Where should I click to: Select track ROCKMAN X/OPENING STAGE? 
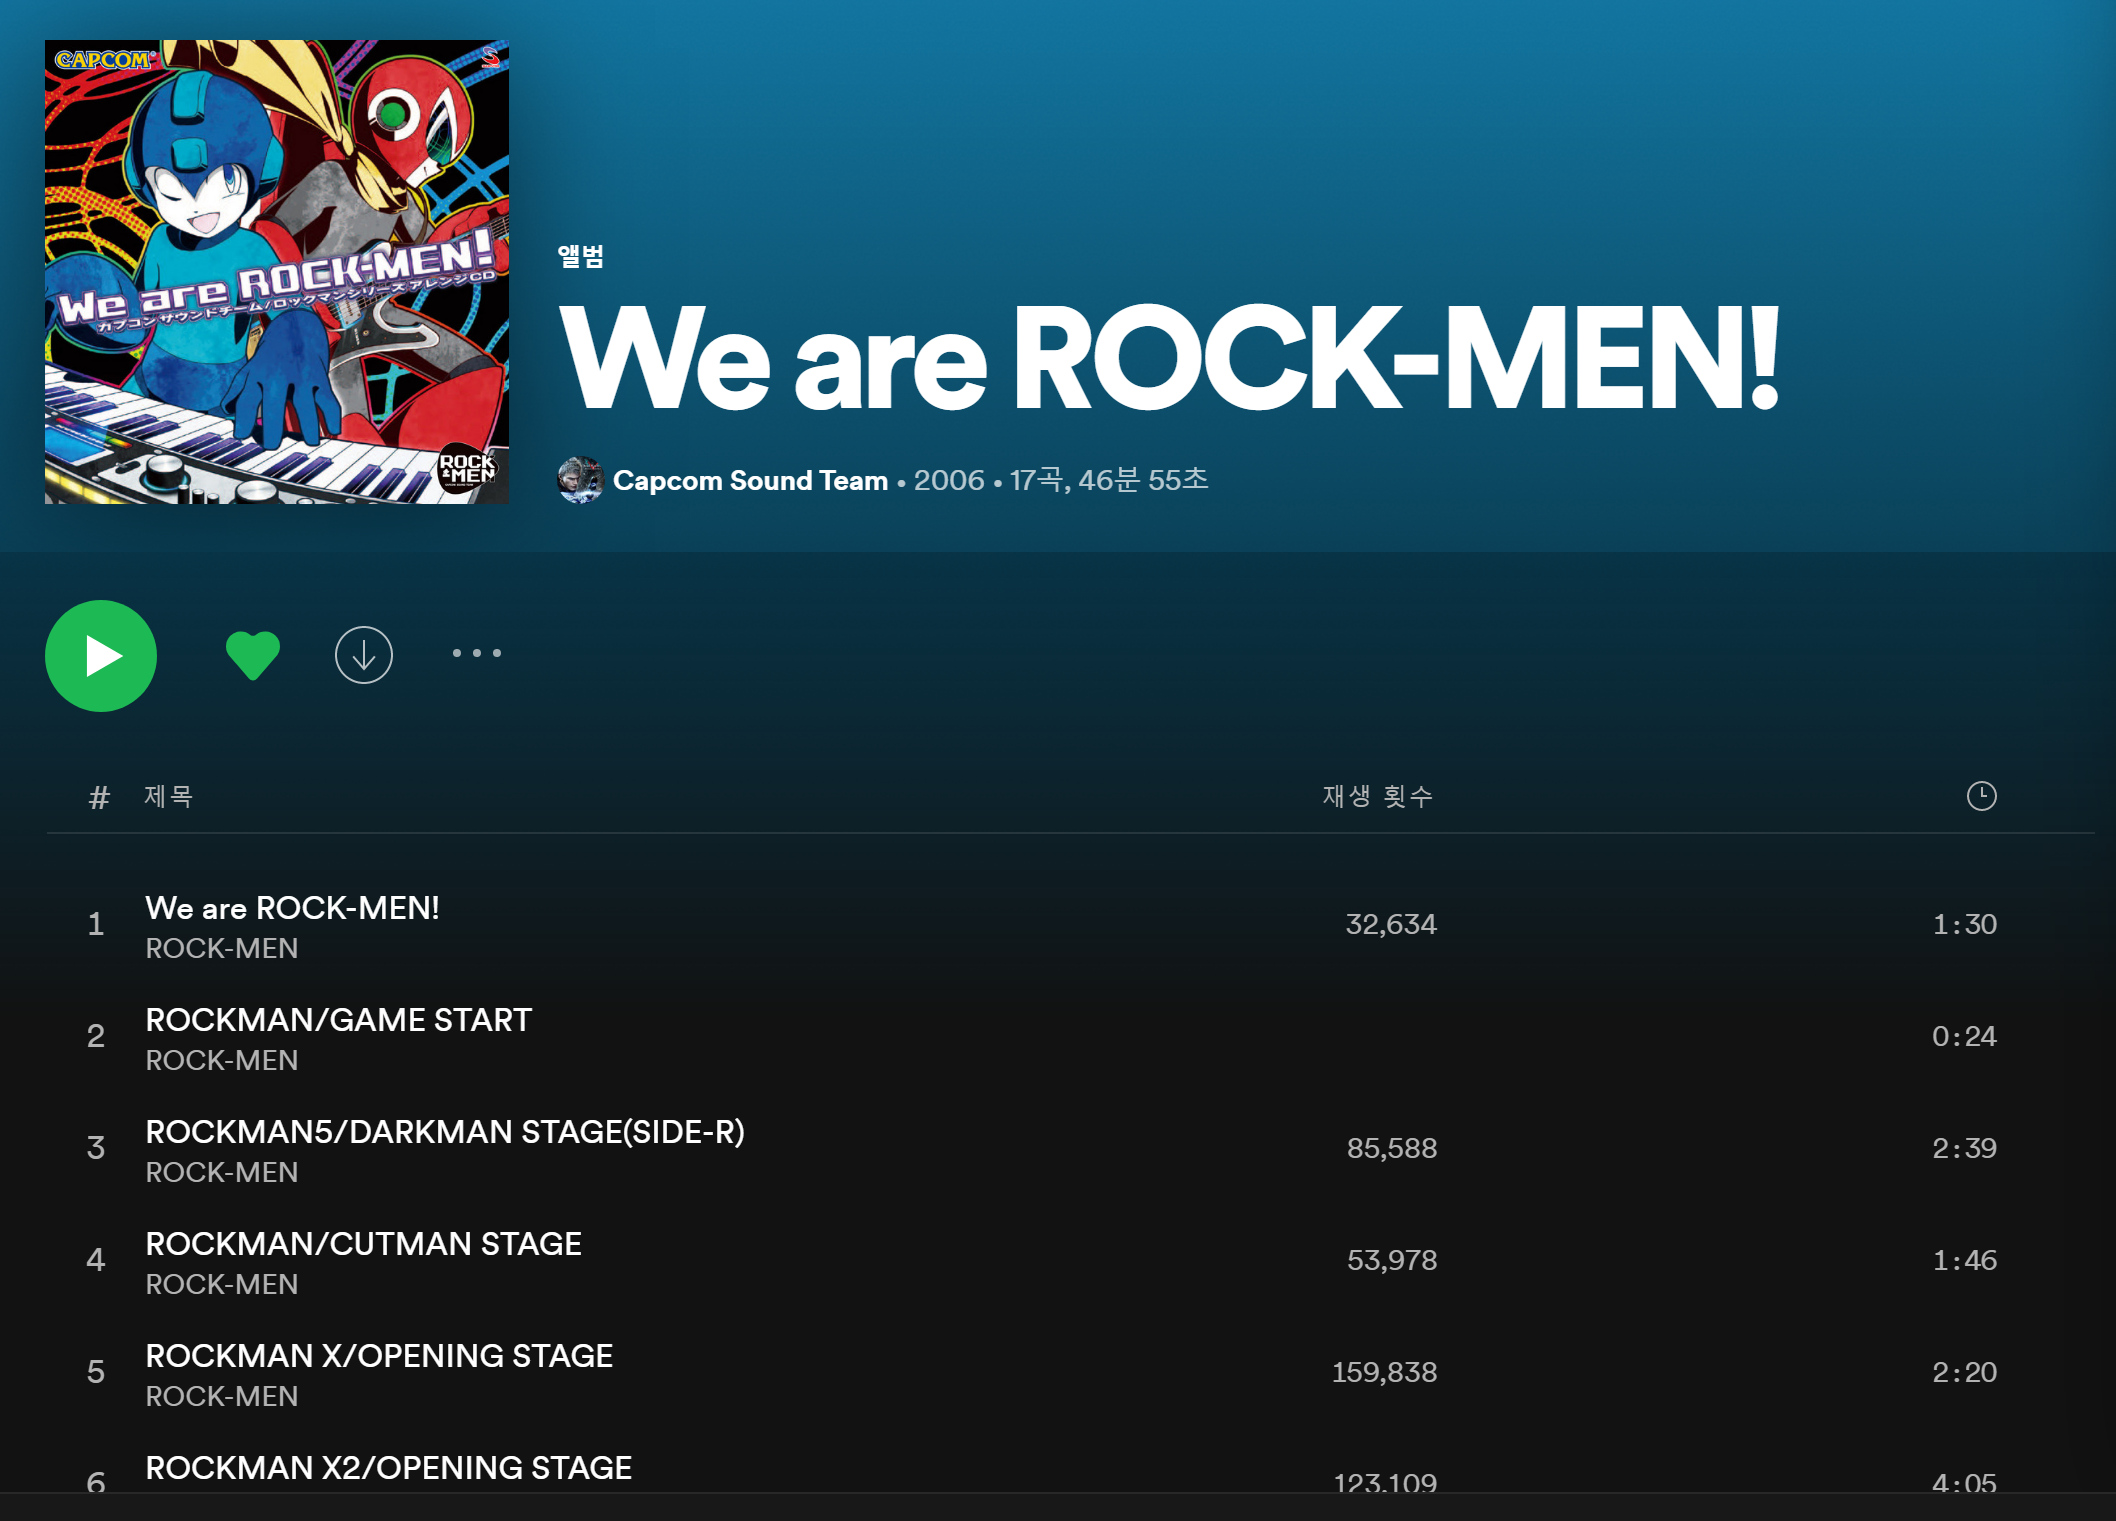tap(379, 1356)
